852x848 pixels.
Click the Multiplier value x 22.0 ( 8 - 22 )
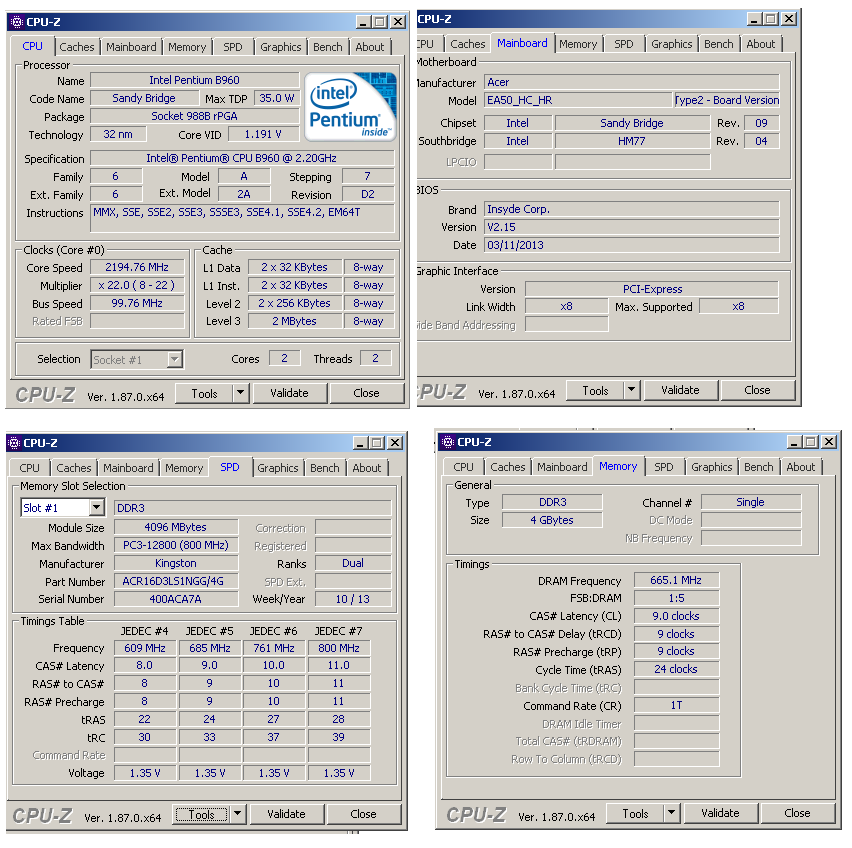[137, 285]
